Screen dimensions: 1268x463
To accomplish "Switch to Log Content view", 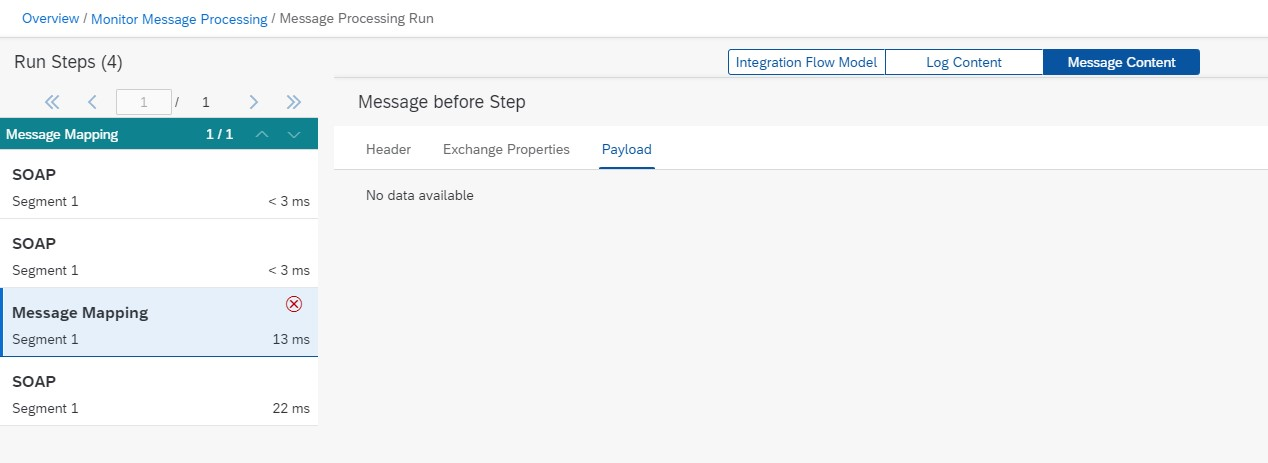I will click(x=964, y=62).
